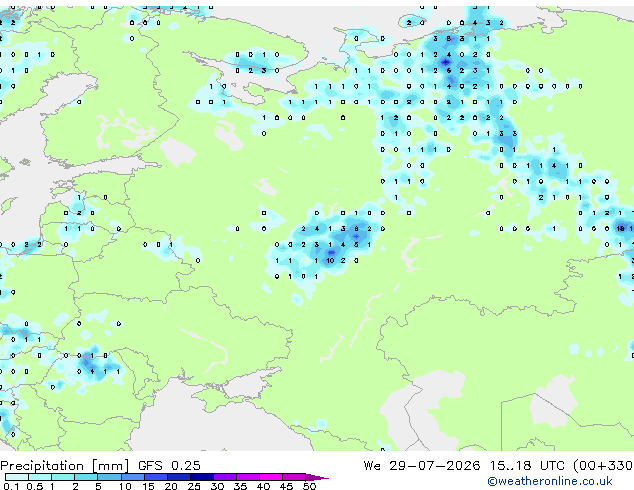Viewport: 634px width, 490px height.
Task: Click the '10' precipitation value in central cluster
Action: [330, 260]
